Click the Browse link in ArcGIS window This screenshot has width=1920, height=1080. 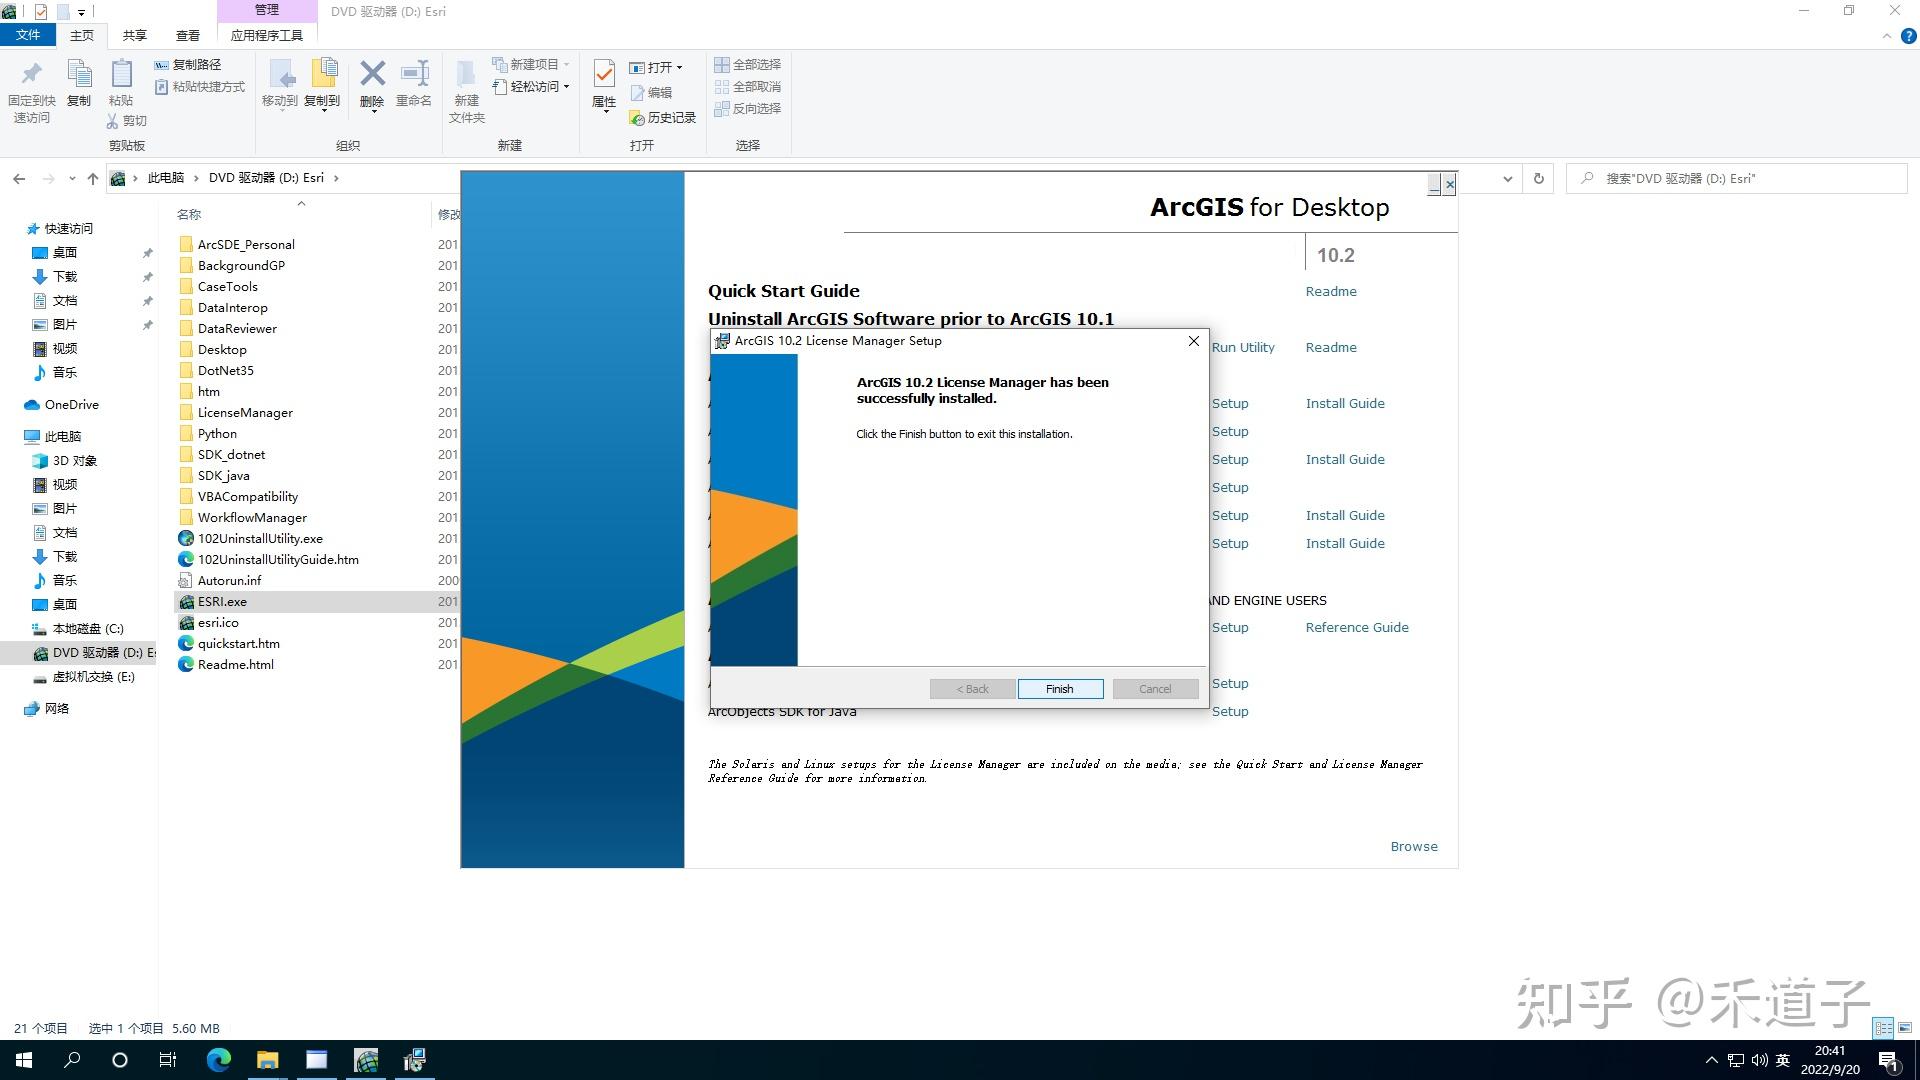tap(1414, 846)
